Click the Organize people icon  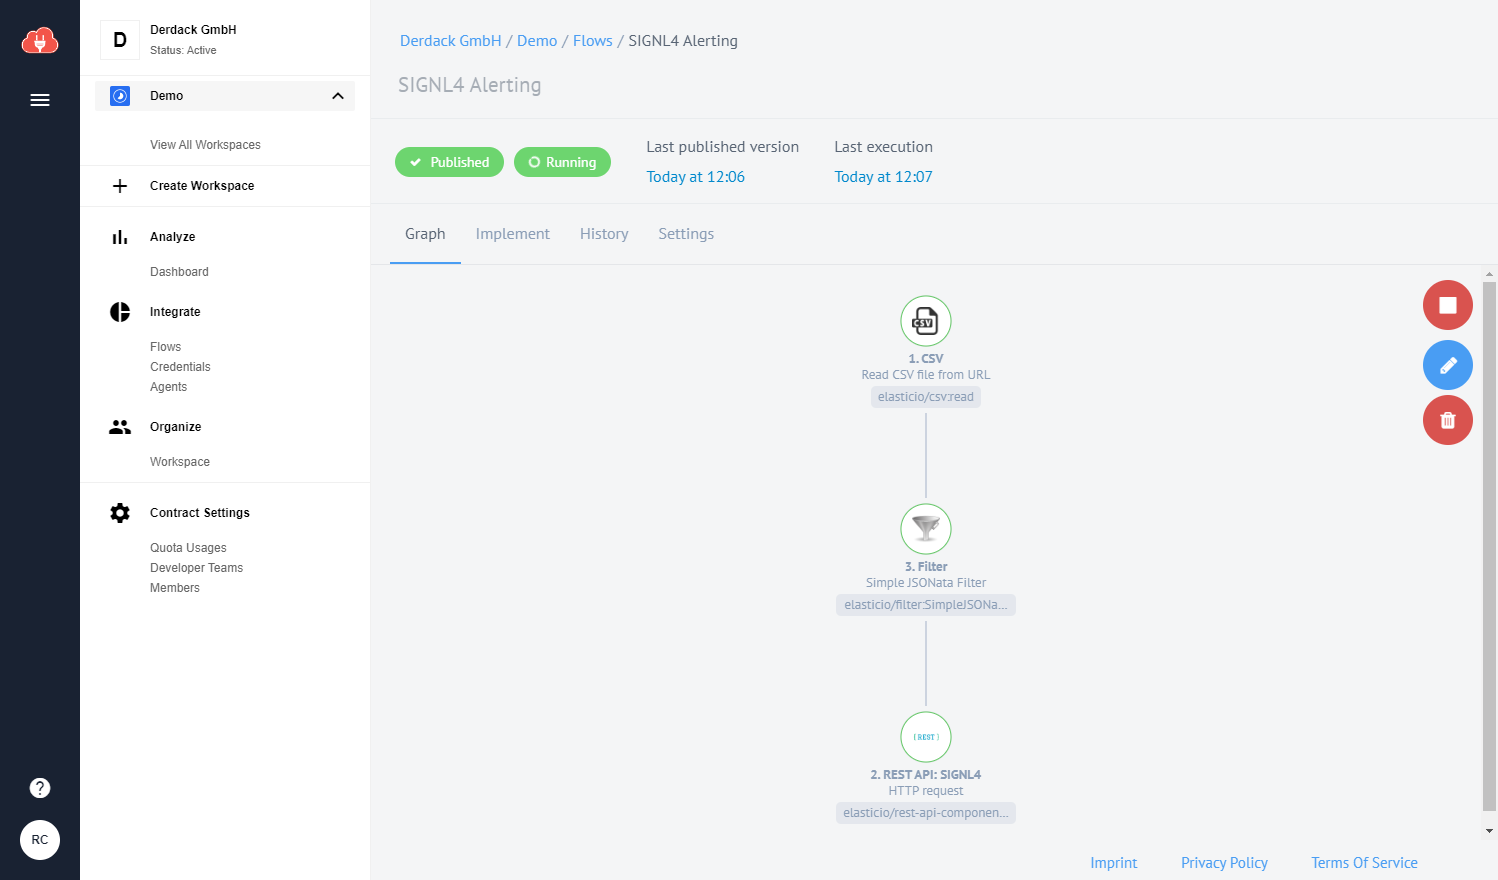point(120,427)
